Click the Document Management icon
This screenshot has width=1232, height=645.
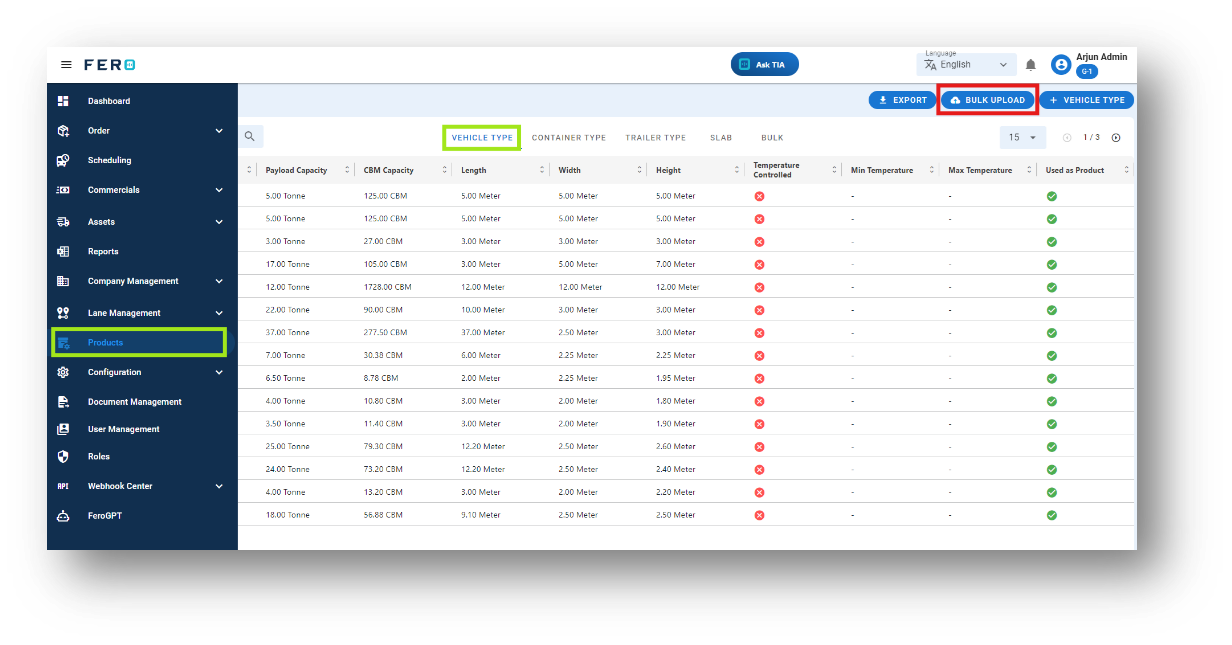(63, 402)
